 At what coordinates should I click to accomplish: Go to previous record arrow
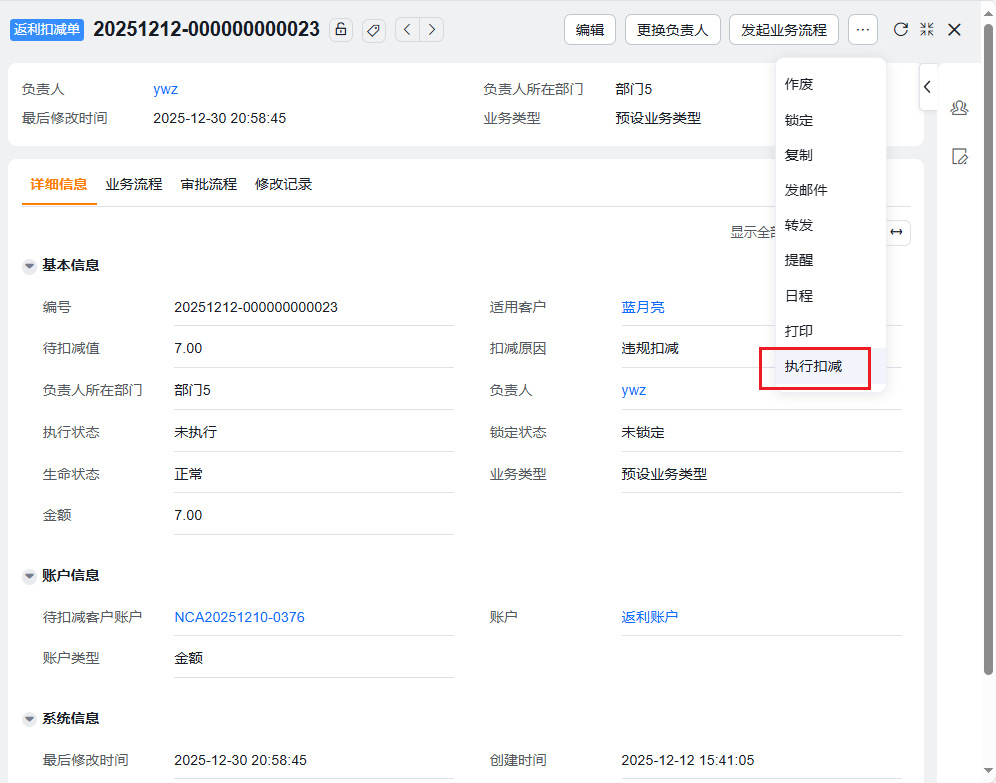(x=407, y=30)
